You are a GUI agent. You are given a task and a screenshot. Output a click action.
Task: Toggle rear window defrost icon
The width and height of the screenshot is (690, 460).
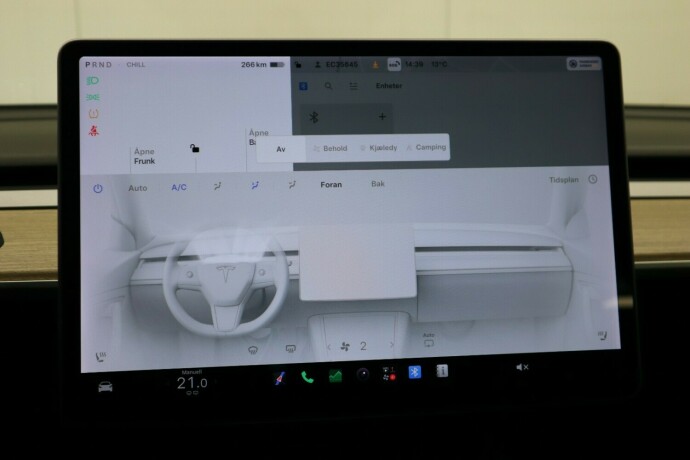[x=290, y=349]
